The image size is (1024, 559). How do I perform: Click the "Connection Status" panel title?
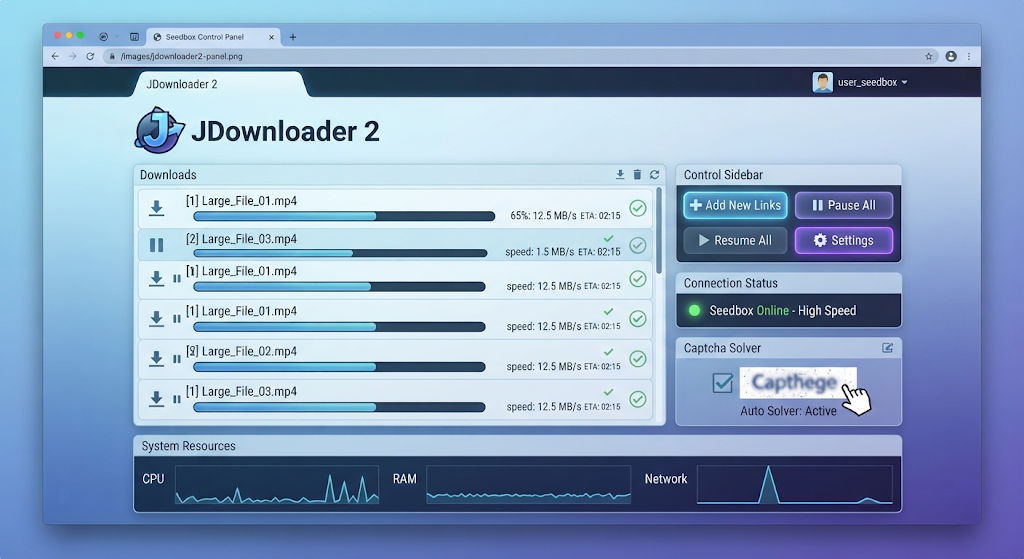[x=731, y=283]
